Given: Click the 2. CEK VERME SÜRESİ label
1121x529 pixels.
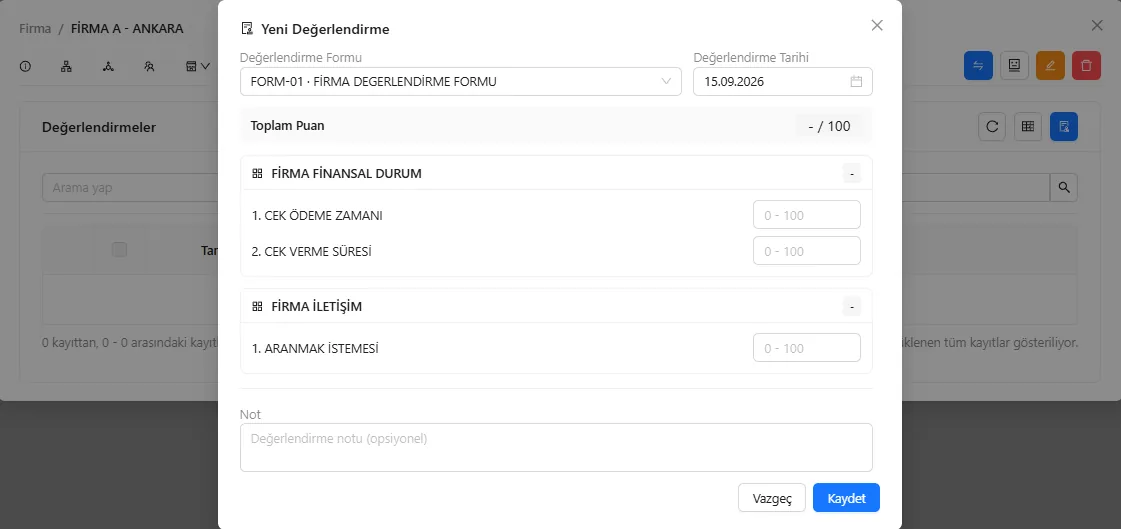Looking at the screenshot, I should [x=312, y=252].
